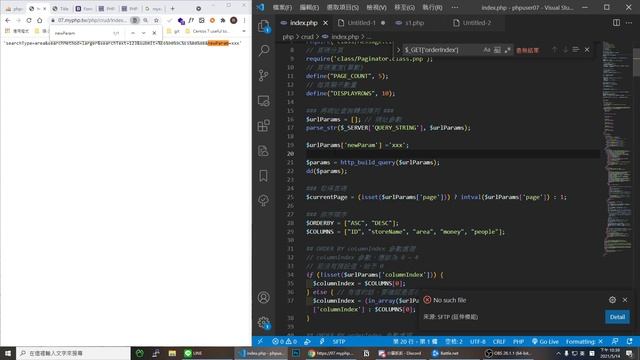640x360 pixels.
Task: Start Go Live server from status bar
Action: click(545, 341)
